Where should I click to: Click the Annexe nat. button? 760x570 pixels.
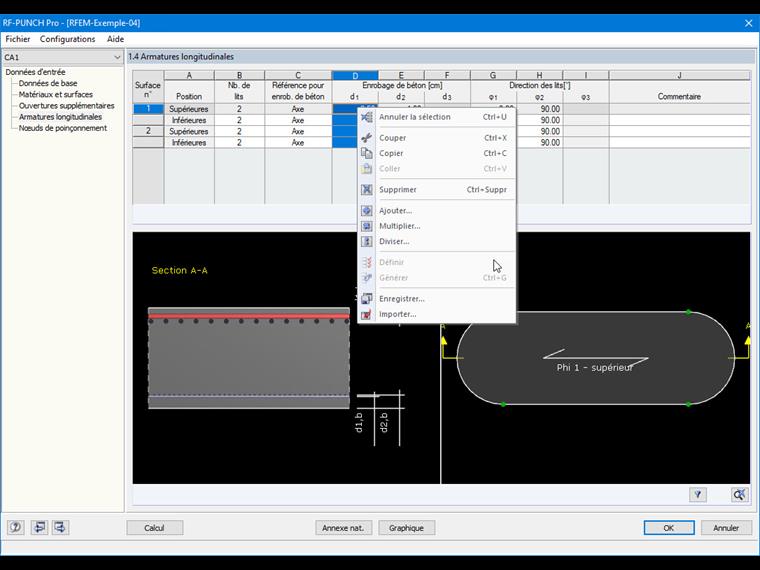coord(343,528)
